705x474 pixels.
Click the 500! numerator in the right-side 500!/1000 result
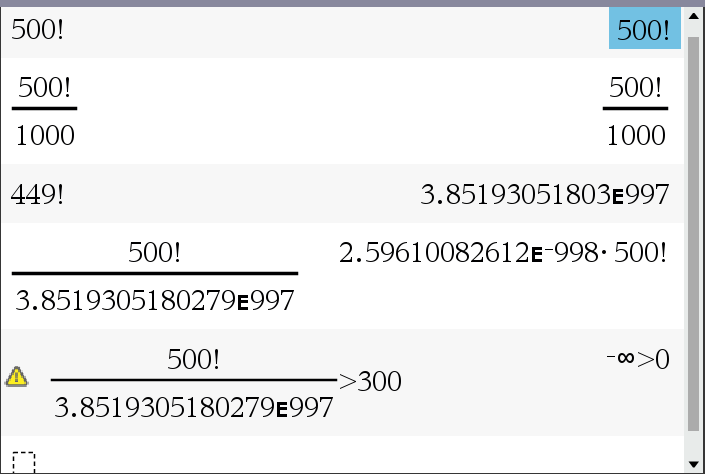(x=635, y=87)
